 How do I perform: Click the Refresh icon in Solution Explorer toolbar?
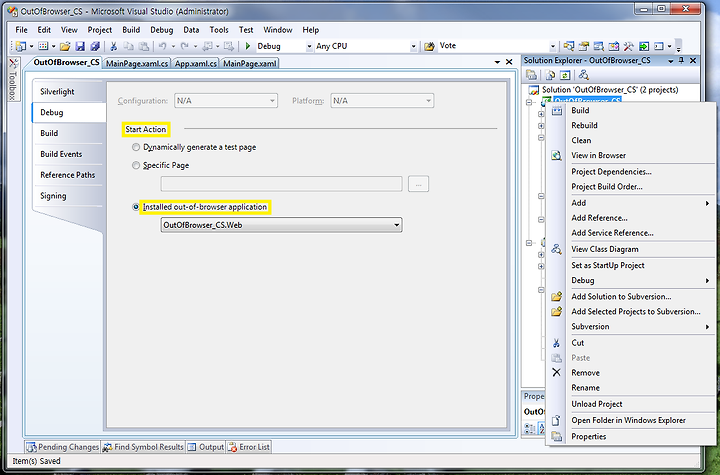[x=565, y=75]
